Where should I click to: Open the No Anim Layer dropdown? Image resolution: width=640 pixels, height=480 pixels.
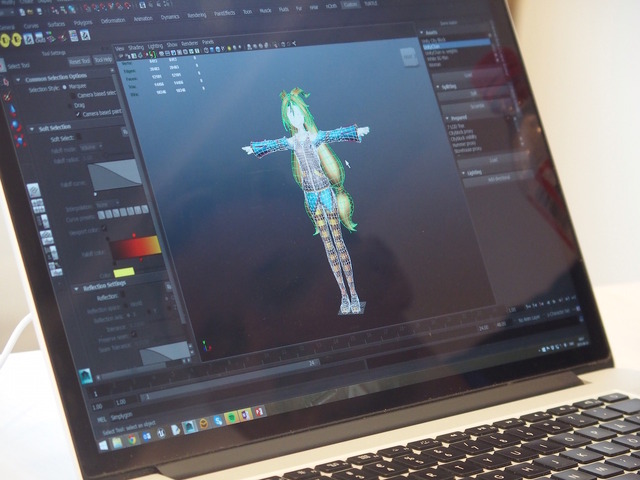click(529, 319)
